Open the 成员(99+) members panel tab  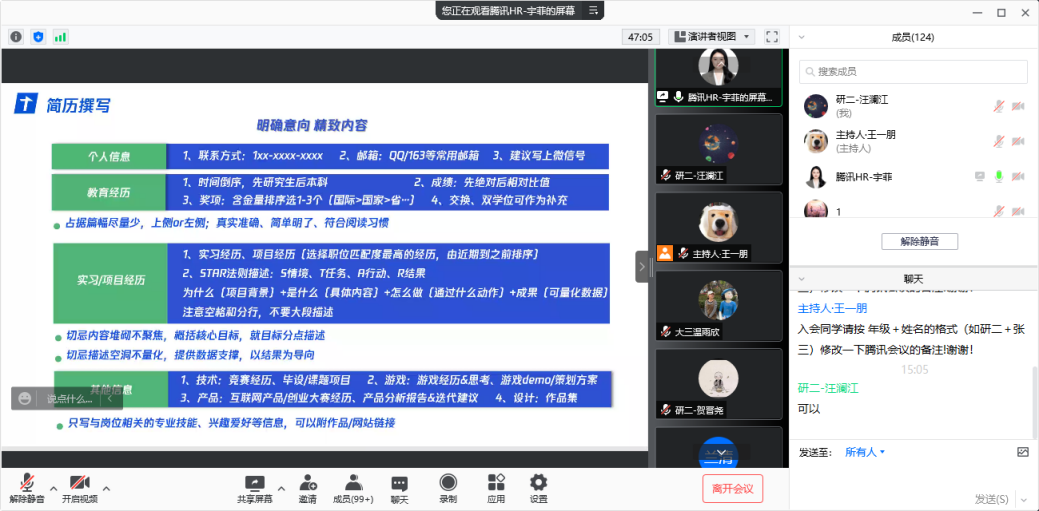[353, 483]
